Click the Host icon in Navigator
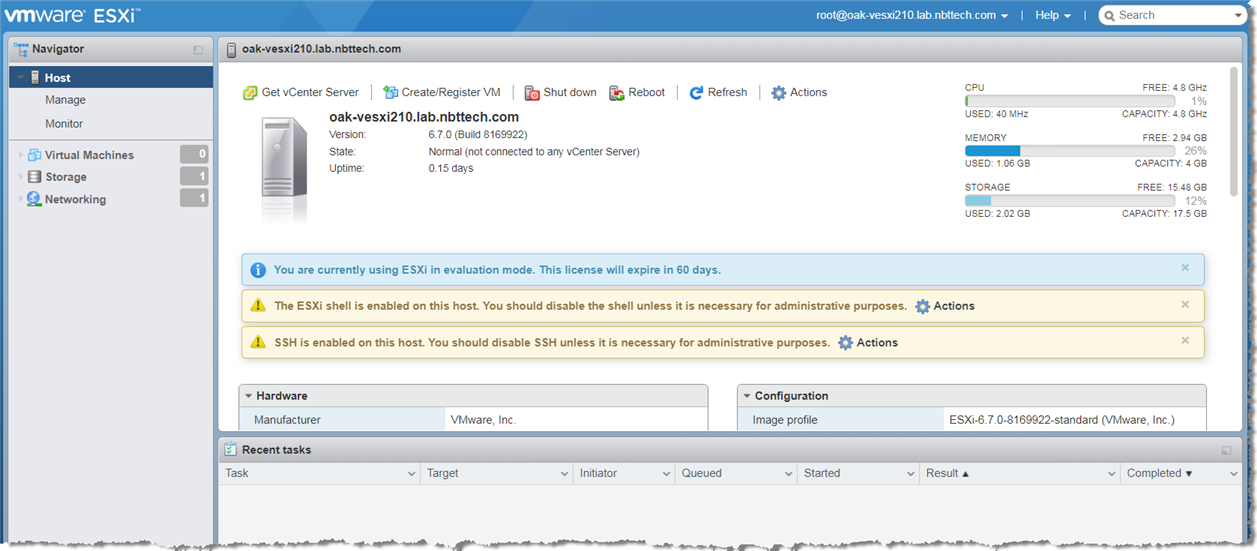This screenshot has width=1257, height=551. pyautogui.click(x=34, y=77)
